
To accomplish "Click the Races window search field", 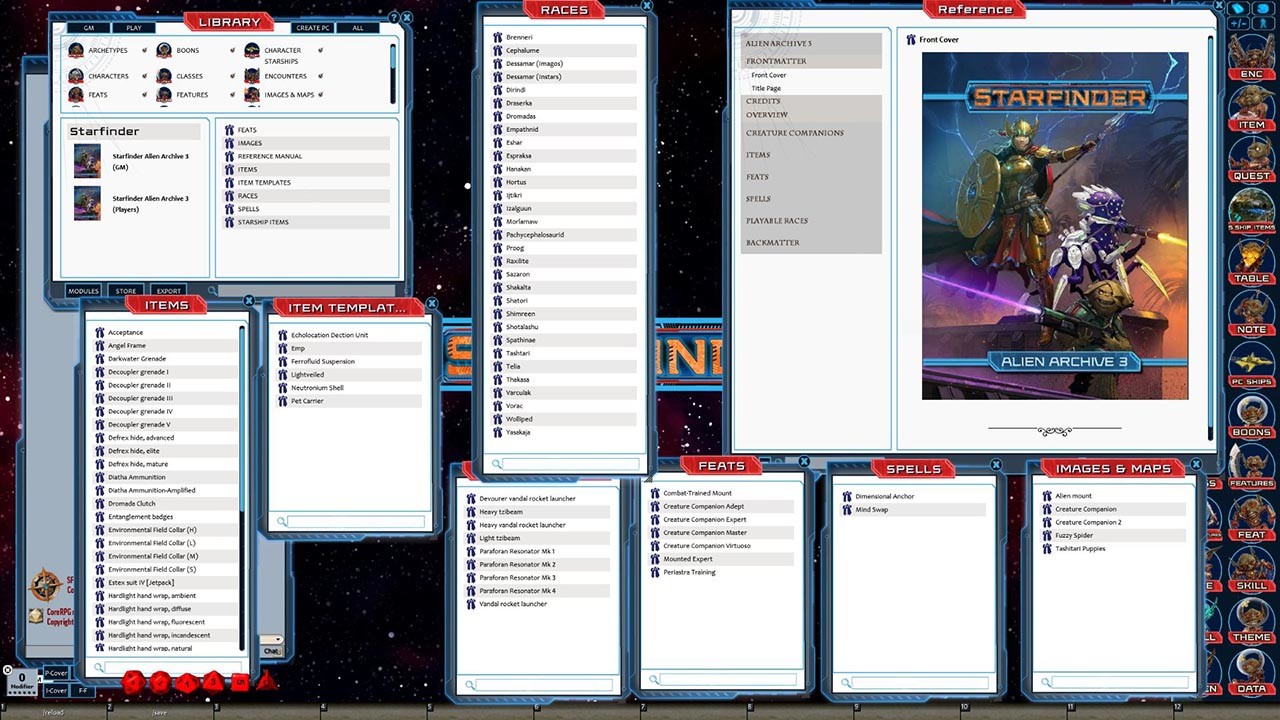I will (x=570, y=464).
